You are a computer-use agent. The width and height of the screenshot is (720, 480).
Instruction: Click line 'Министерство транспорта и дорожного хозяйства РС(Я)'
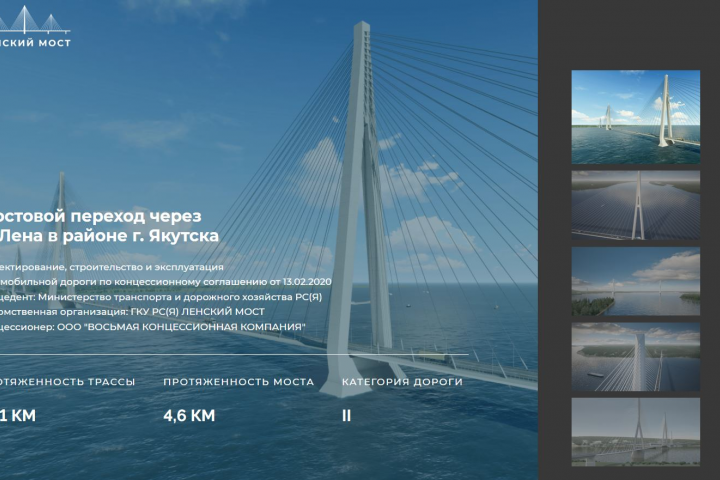161,297
